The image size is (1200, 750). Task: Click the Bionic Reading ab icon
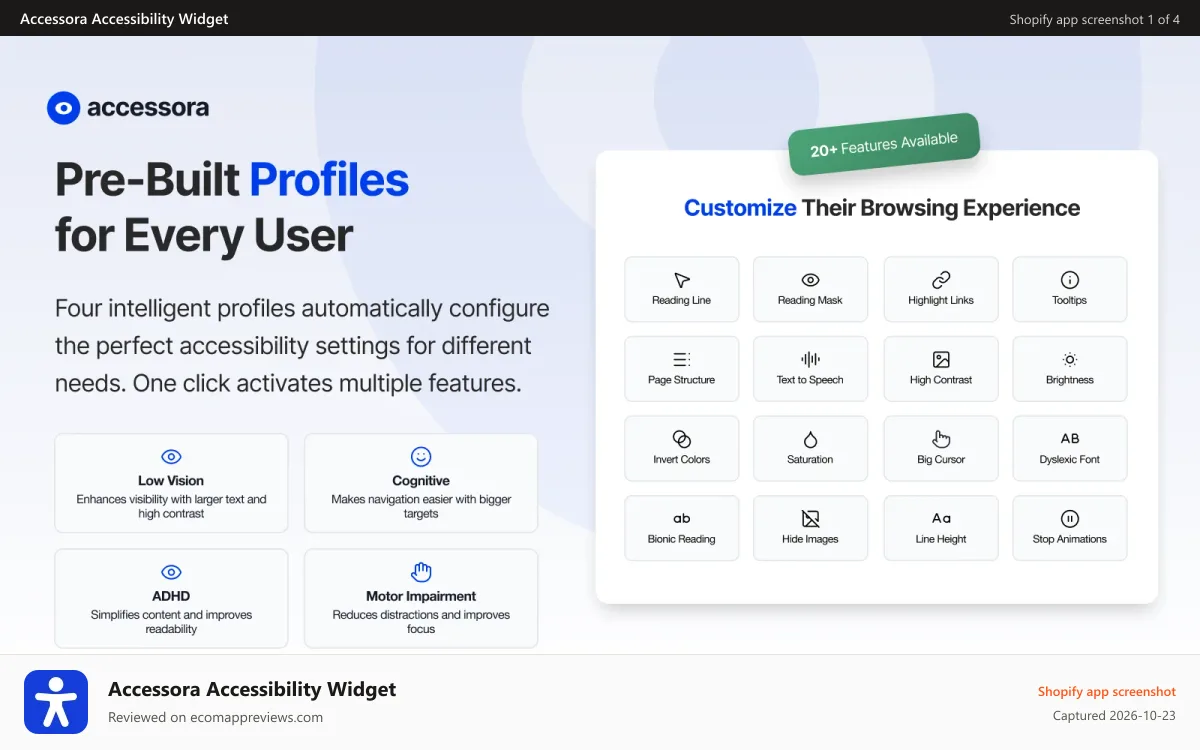point(682,519)
